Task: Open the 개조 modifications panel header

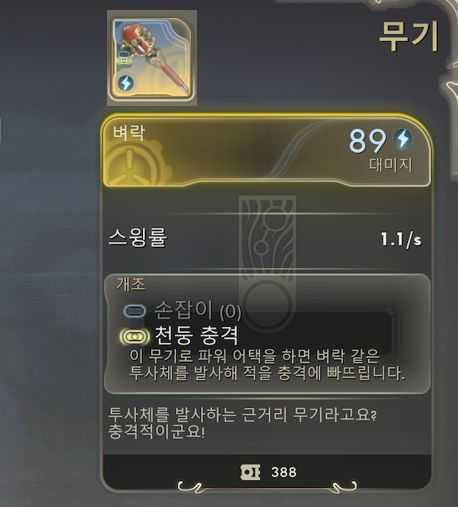Action: 130,284
